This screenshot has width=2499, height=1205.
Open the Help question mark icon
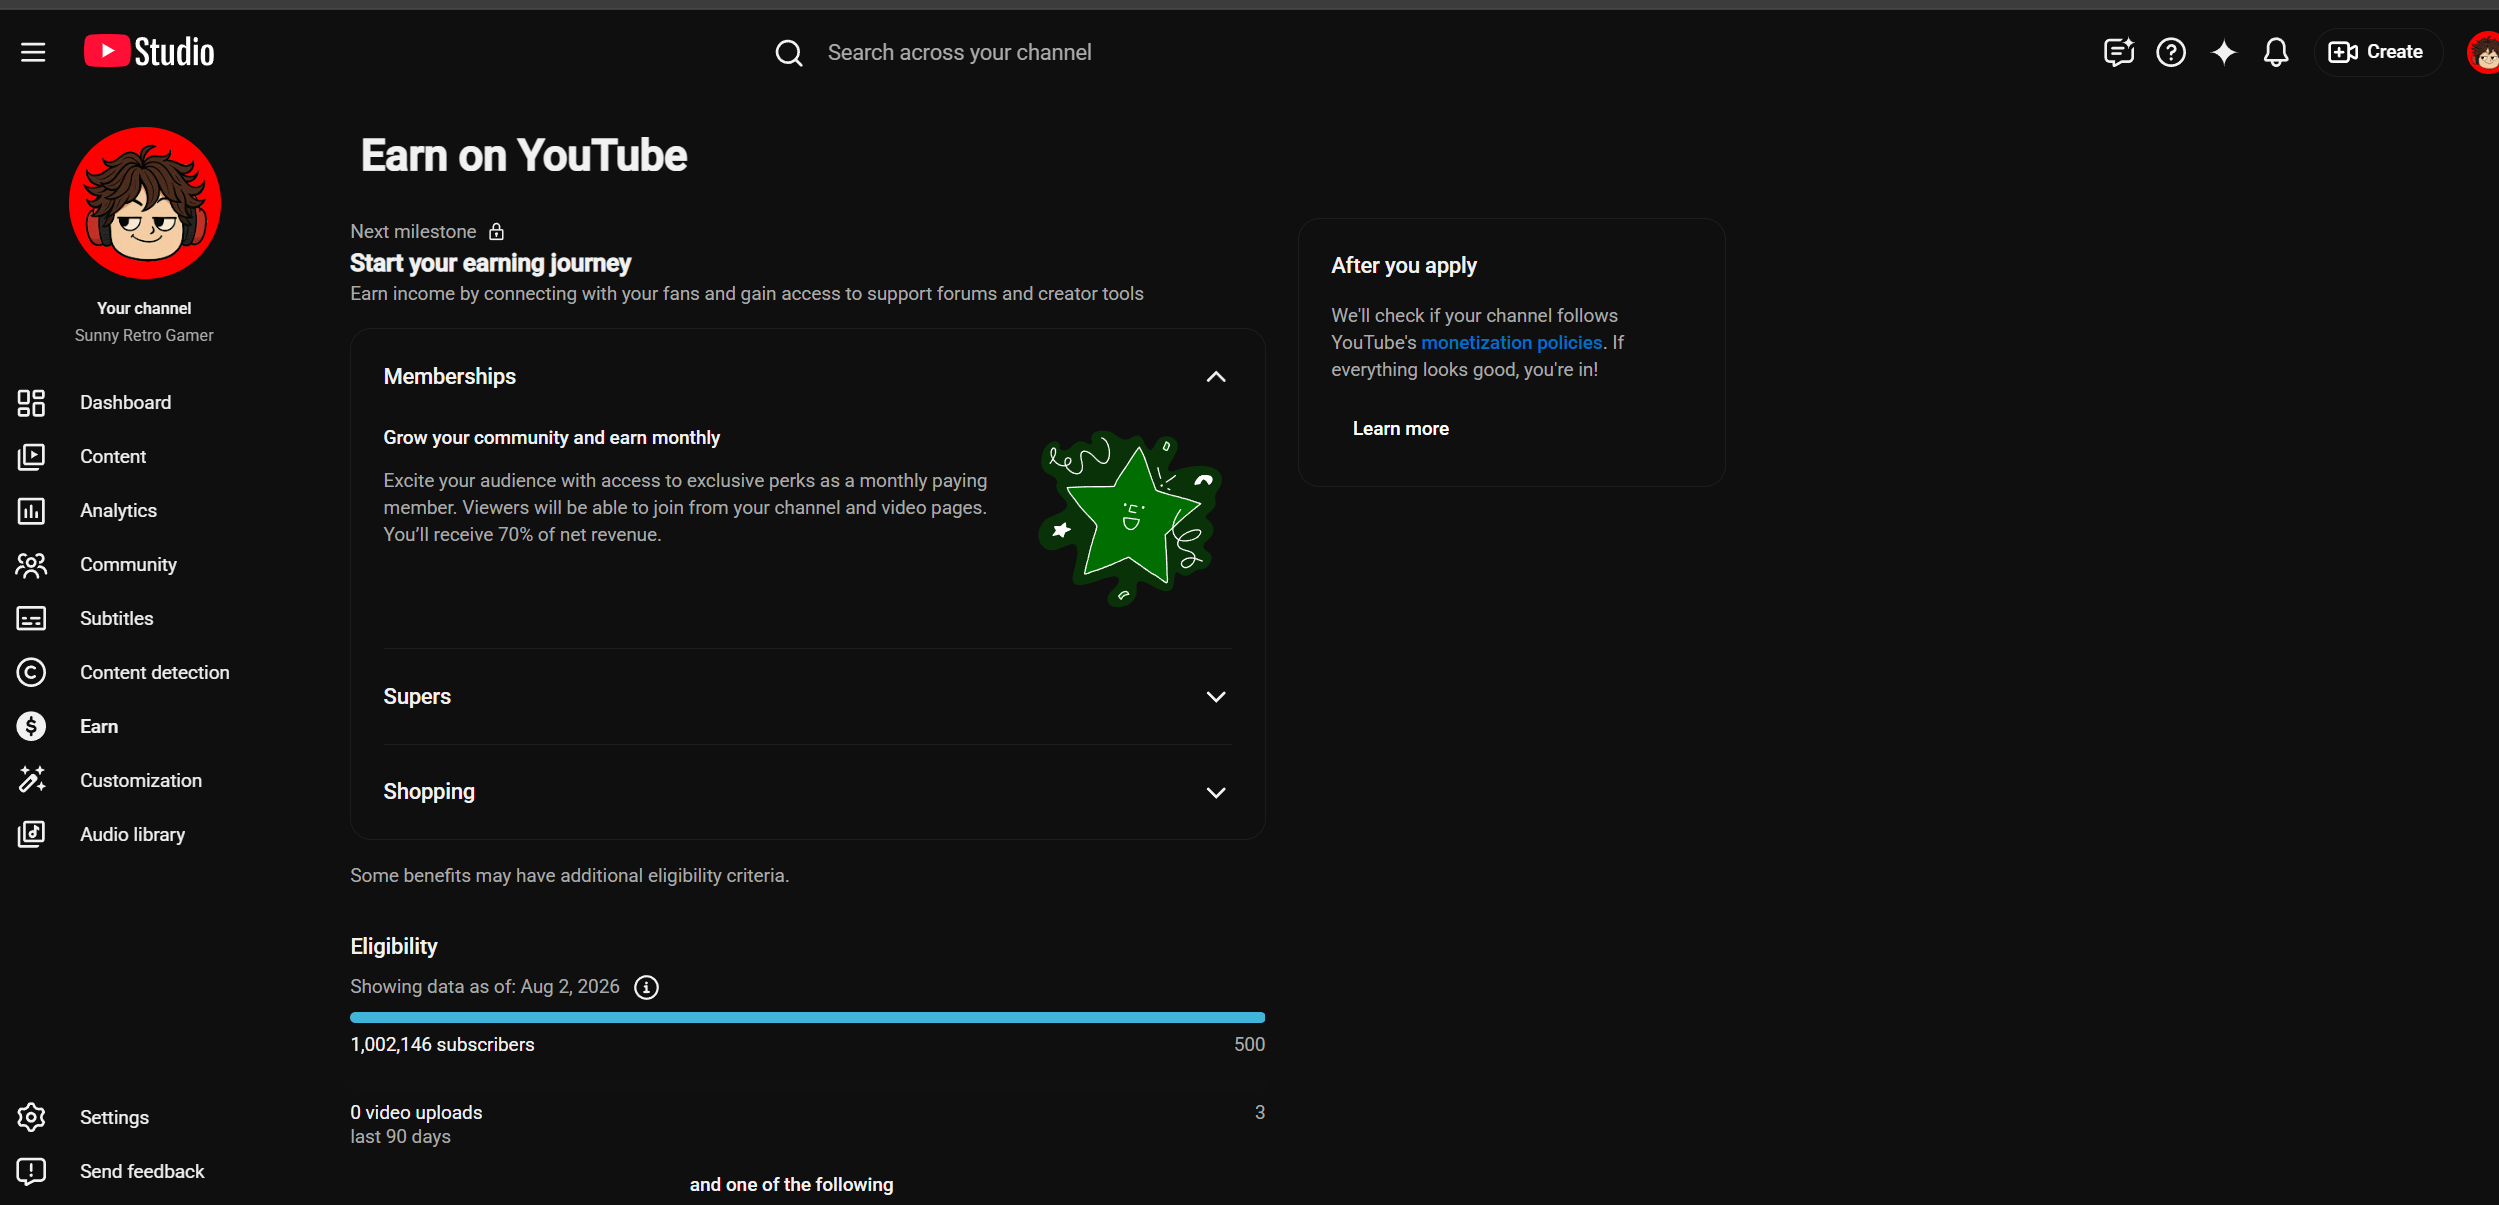[x=2171, y=52]
